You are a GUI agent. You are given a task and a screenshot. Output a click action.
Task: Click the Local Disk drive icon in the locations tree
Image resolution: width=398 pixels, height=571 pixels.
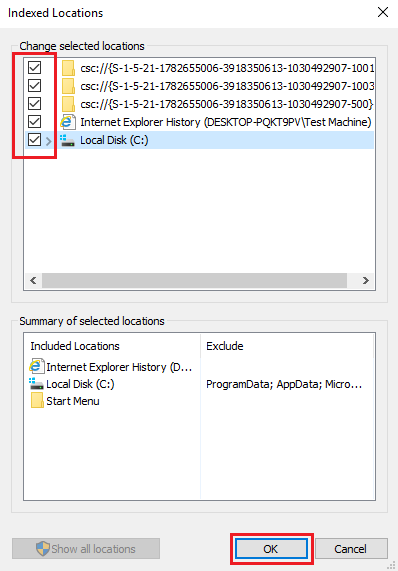tap(67, 140)
